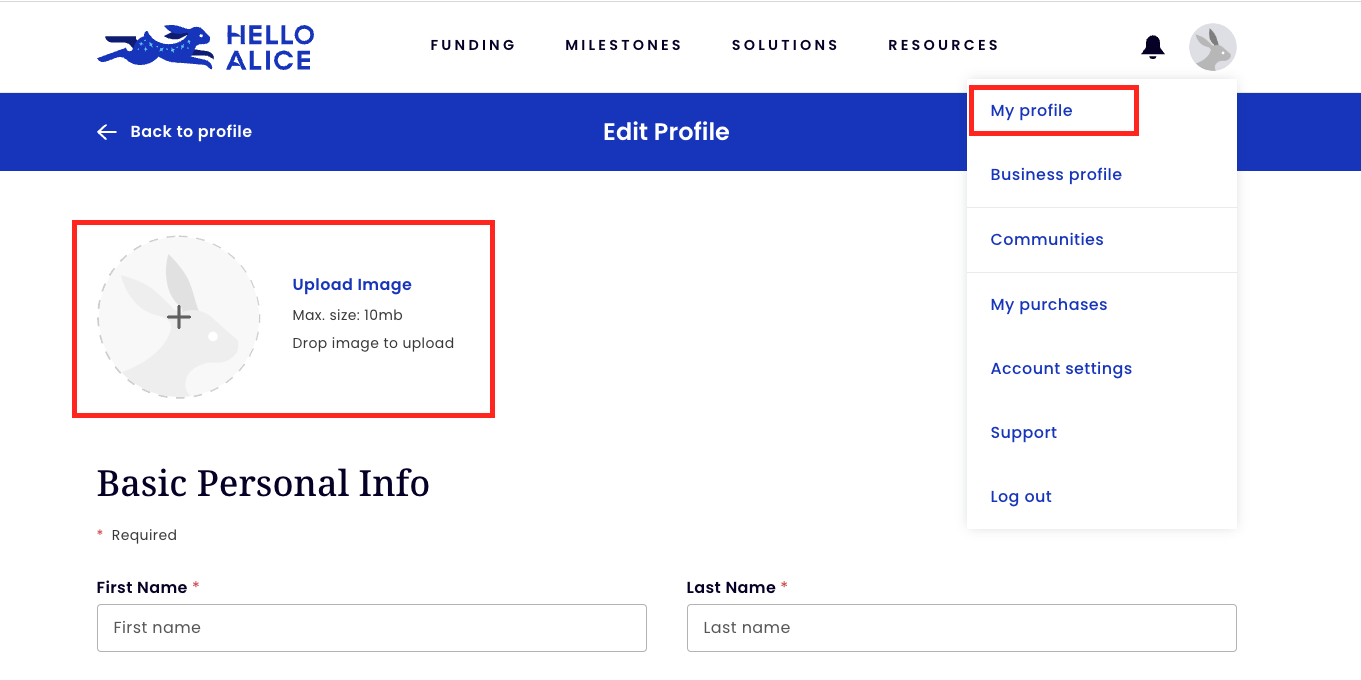Open the Solutions menu
Screen dimensions: 1361x680
tap(785, 45)
